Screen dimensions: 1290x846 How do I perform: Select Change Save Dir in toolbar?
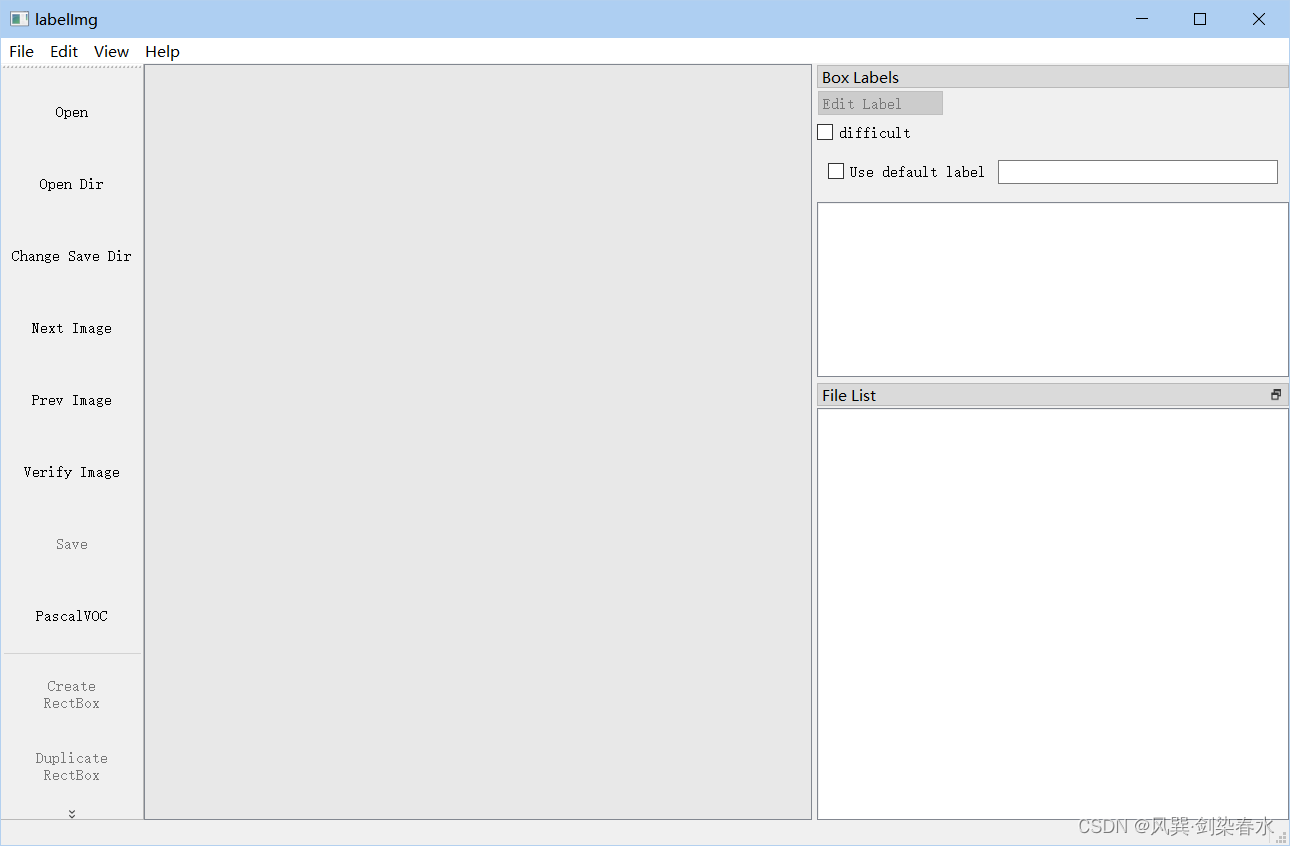(x=72, y=257)
